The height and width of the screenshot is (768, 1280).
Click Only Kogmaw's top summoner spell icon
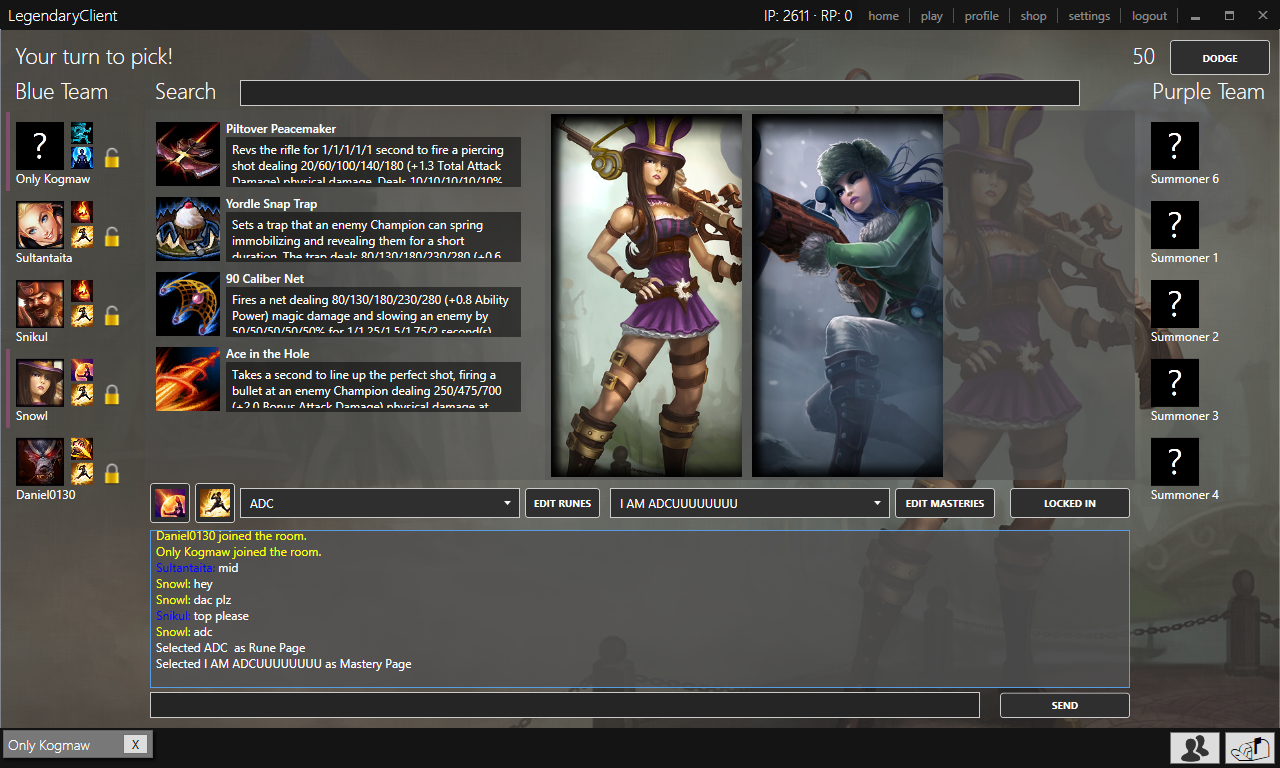82,133
